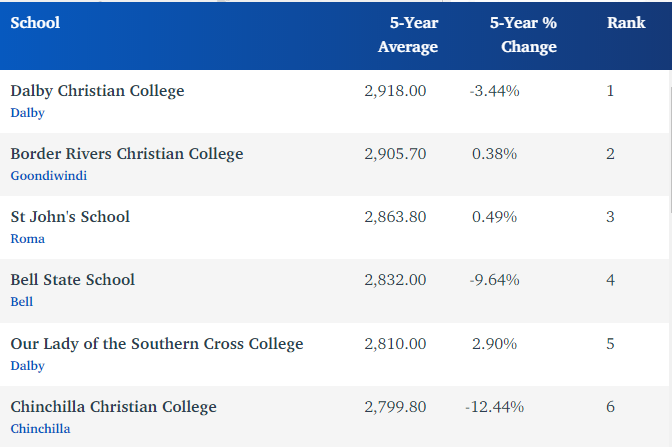Open the Dalby Christian College entry

coord(97,91)
